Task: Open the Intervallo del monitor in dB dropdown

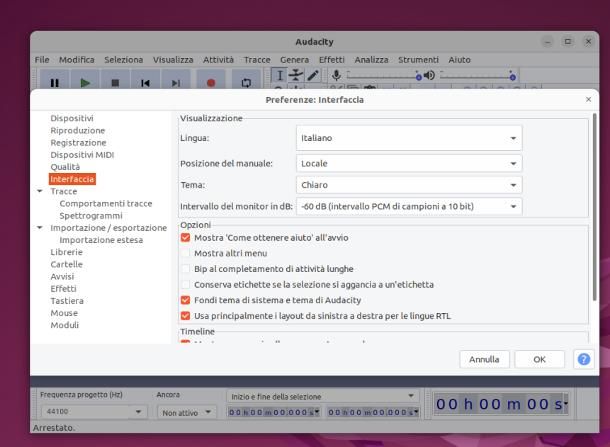Action: tap(409, 206)
